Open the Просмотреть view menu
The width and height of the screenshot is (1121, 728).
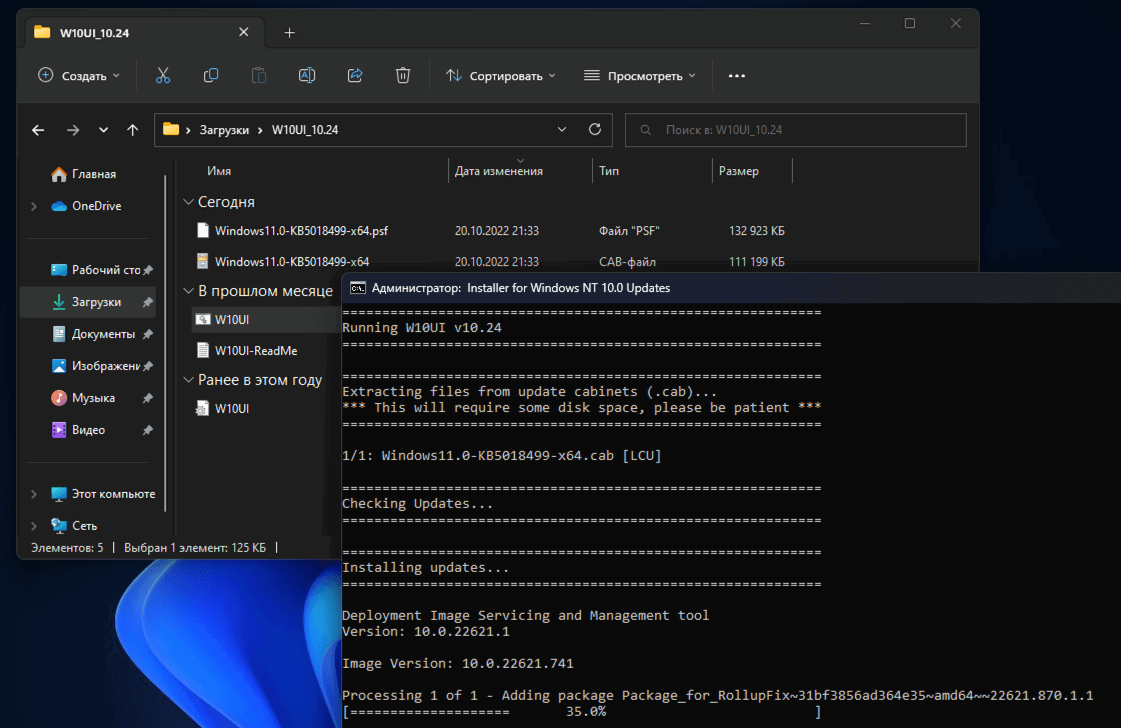click(x=639, y=76)
